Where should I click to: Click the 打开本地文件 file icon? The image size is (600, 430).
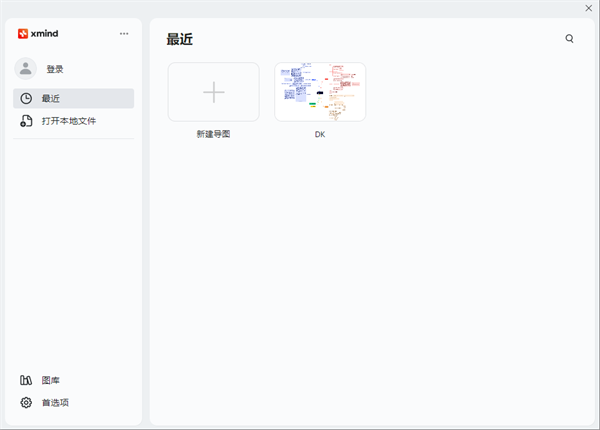click(26, 121)
